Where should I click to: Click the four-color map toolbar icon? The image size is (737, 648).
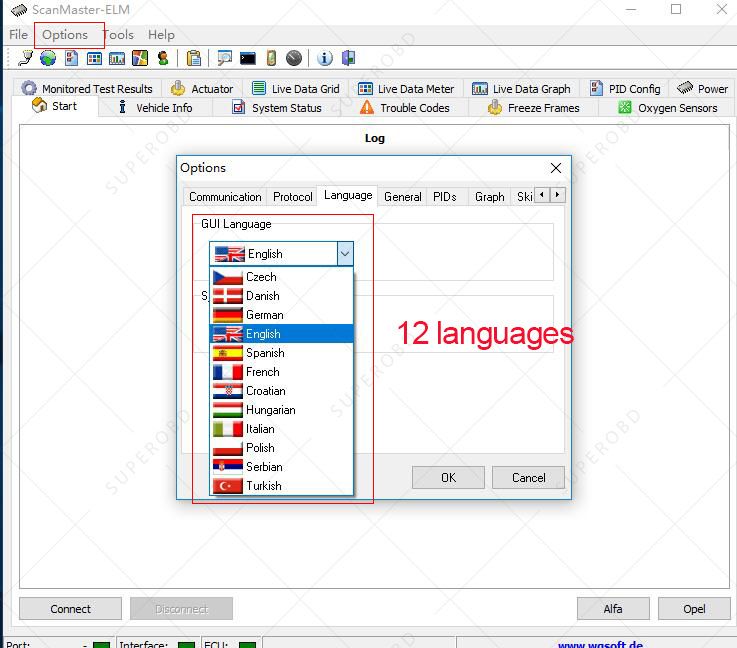pyautogui.click(x=140, y=58)
